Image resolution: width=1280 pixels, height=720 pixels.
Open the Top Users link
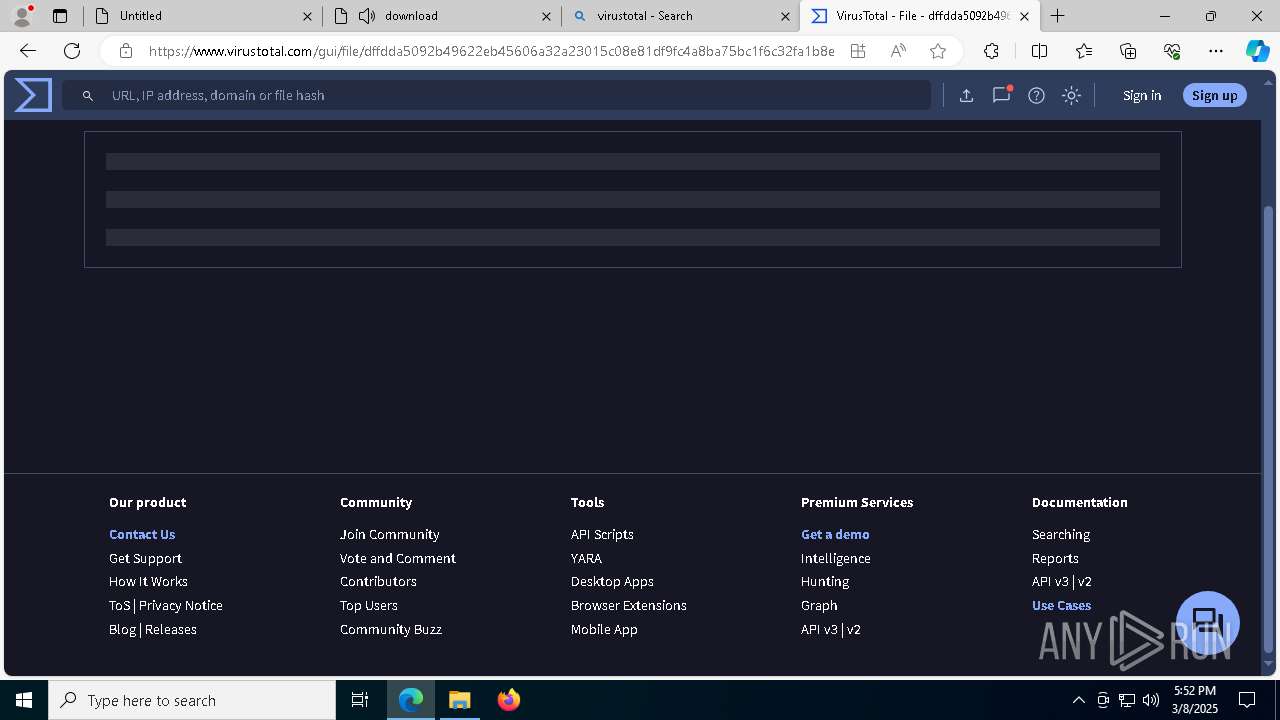369,606
